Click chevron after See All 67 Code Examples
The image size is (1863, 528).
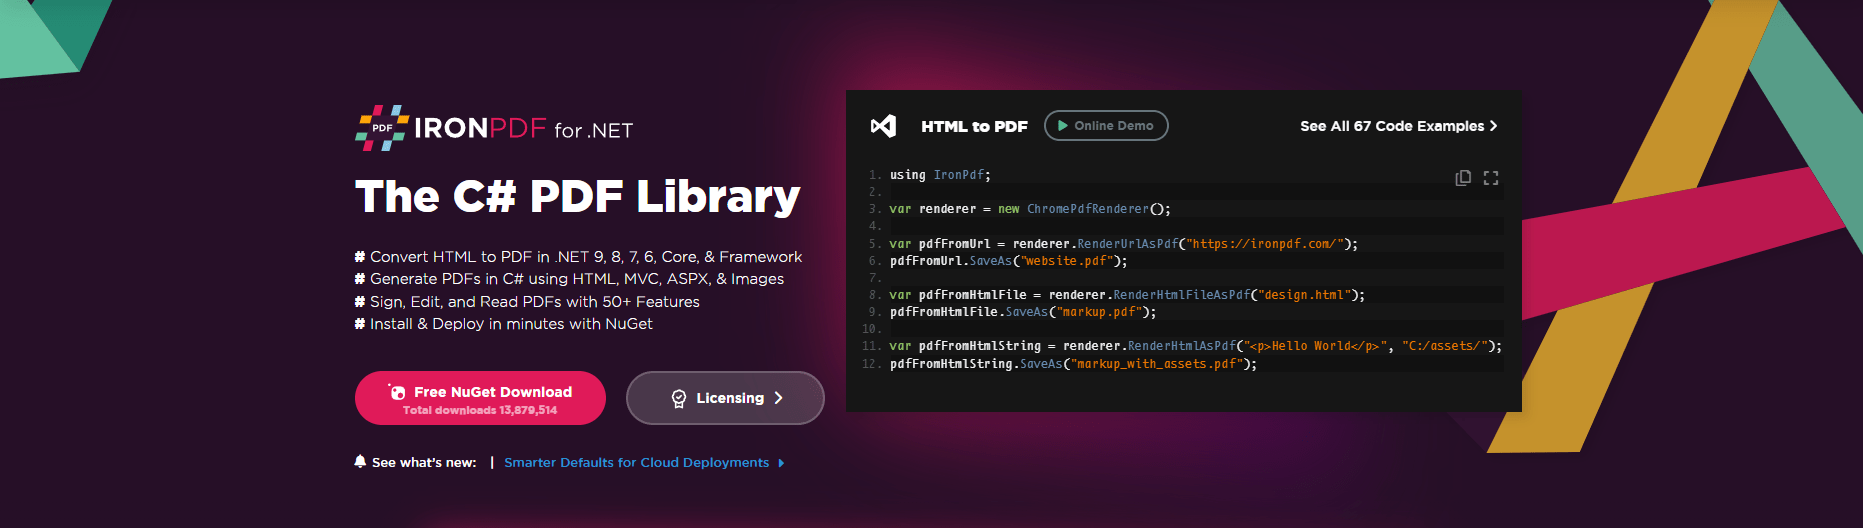point(1493,126)
